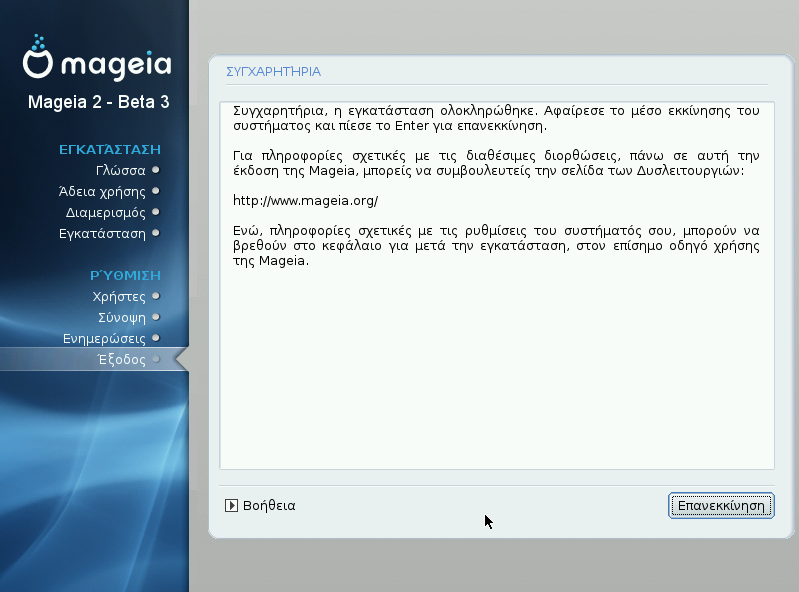Click the bullet dot next to Γλώσσα
Image resolution: width=799 pixels, height=592 pixels.
point(156,170)
